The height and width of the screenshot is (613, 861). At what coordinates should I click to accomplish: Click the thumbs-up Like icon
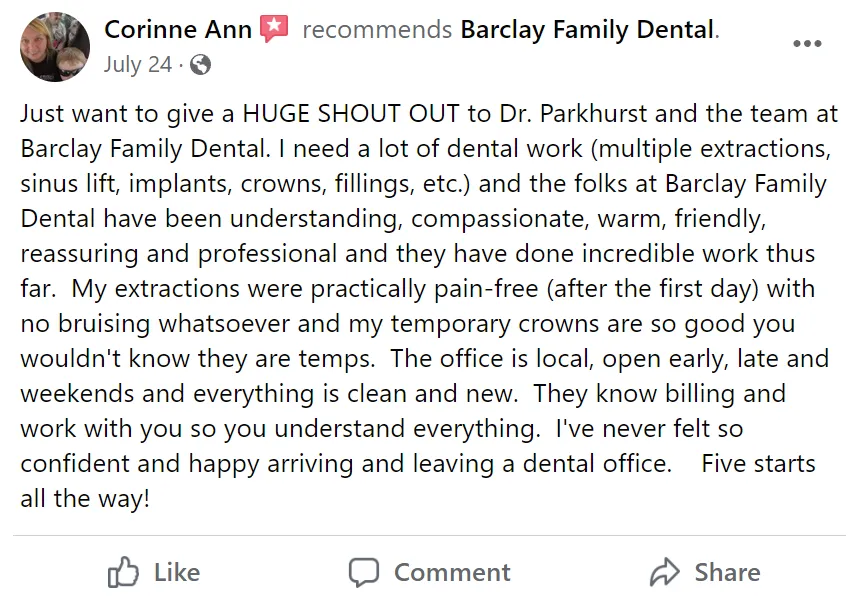tap(123, 572)
